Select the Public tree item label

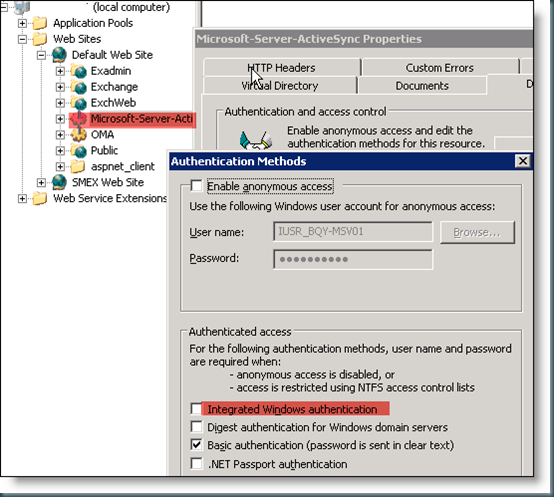coord(104,150)
